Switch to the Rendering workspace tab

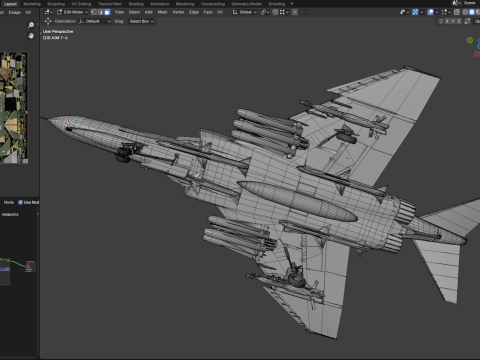[185, 4]
